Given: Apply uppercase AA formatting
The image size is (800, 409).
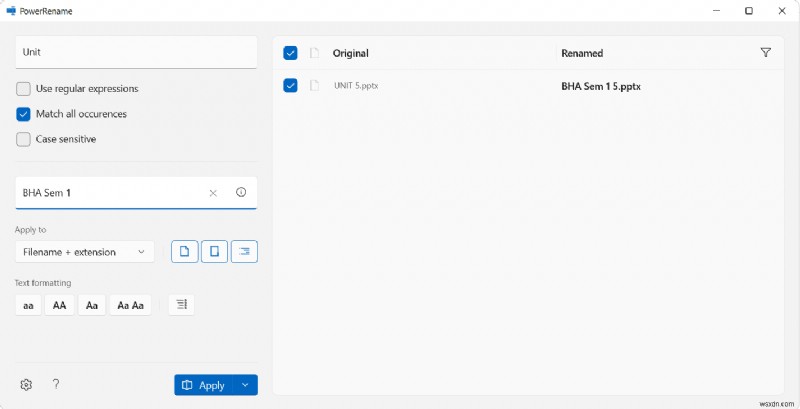Looking at the screenshot, I should 60,305.
